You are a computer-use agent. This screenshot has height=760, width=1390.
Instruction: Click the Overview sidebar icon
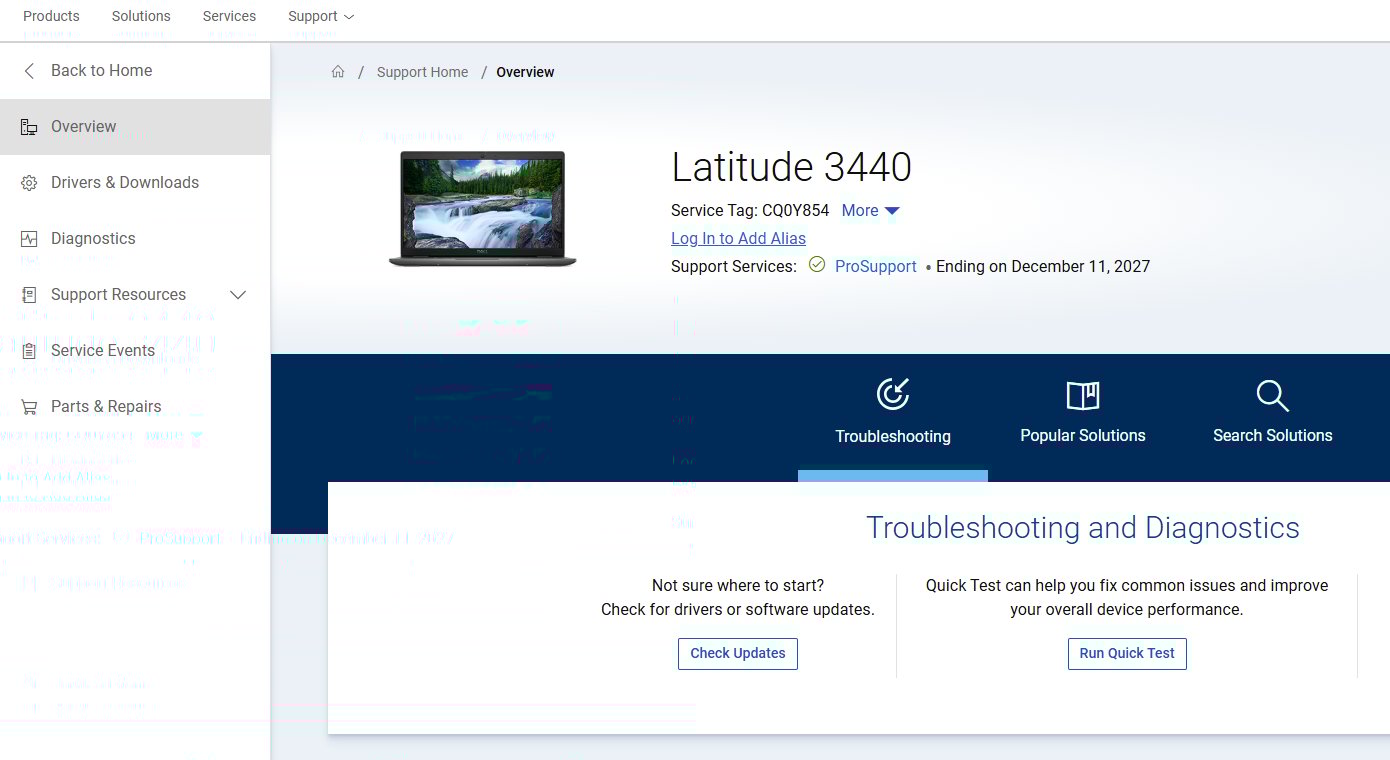pos(29,127)
